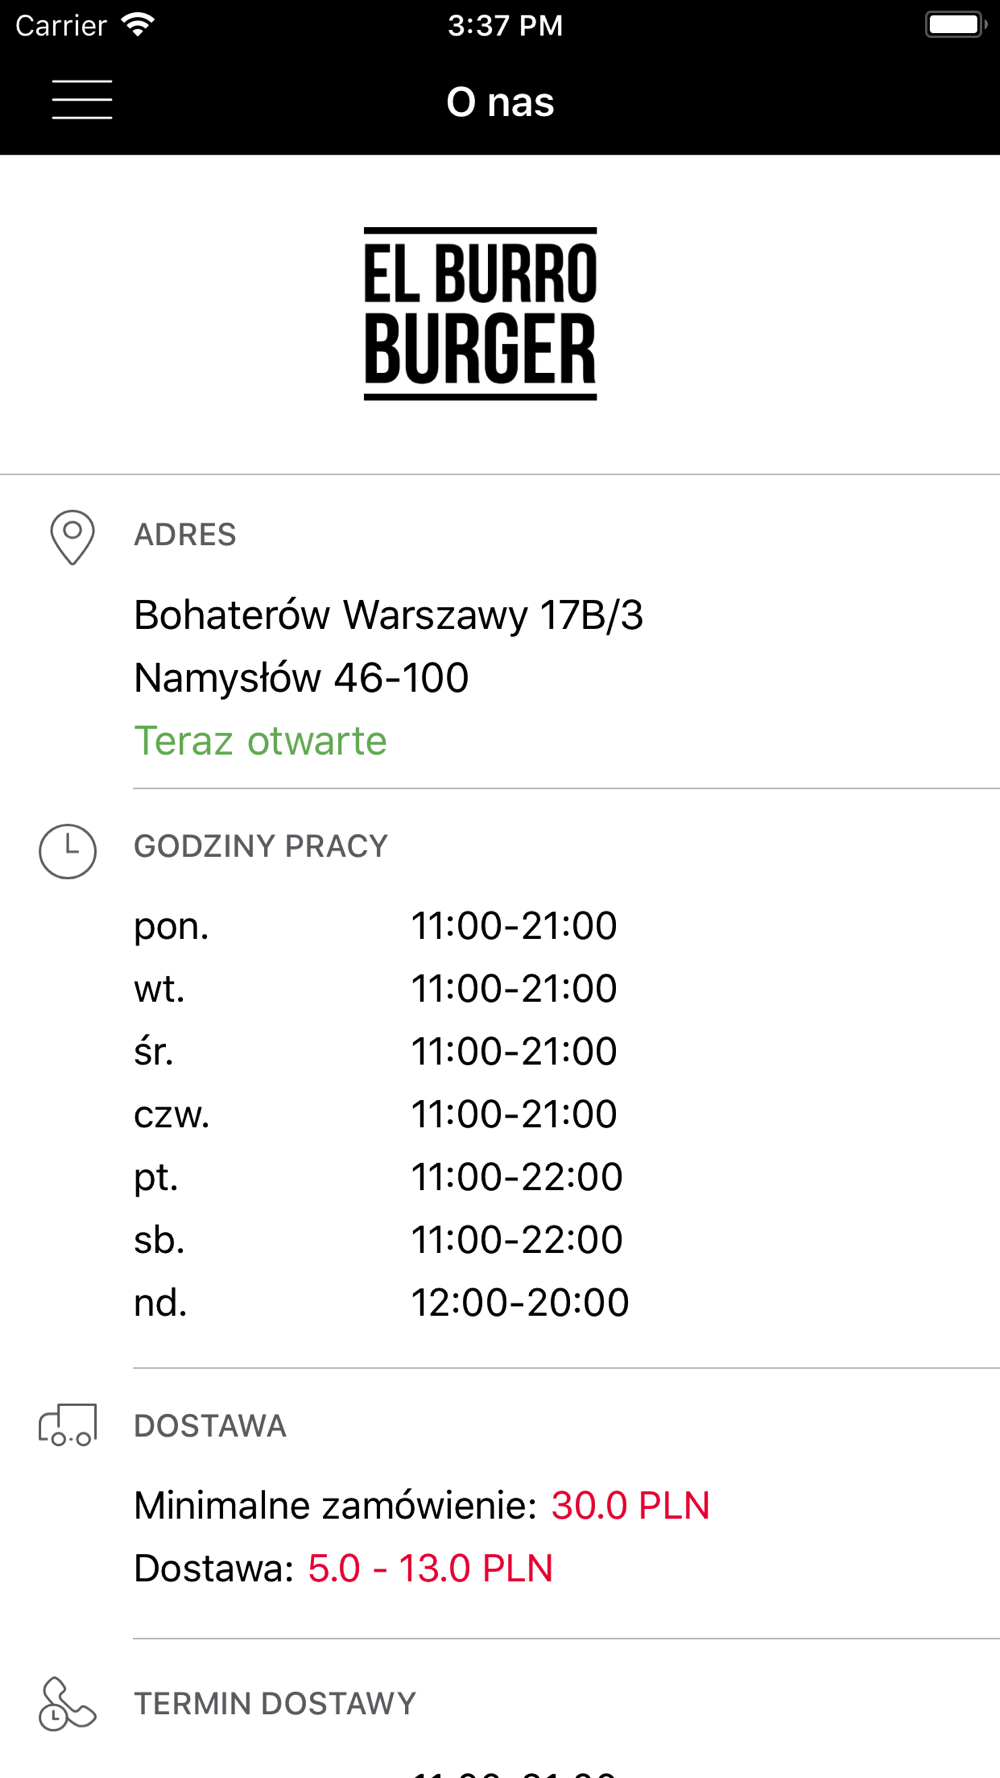
Task: Tap the clock icon beside Godziny Pracy
Action: [x=68, y=851]
